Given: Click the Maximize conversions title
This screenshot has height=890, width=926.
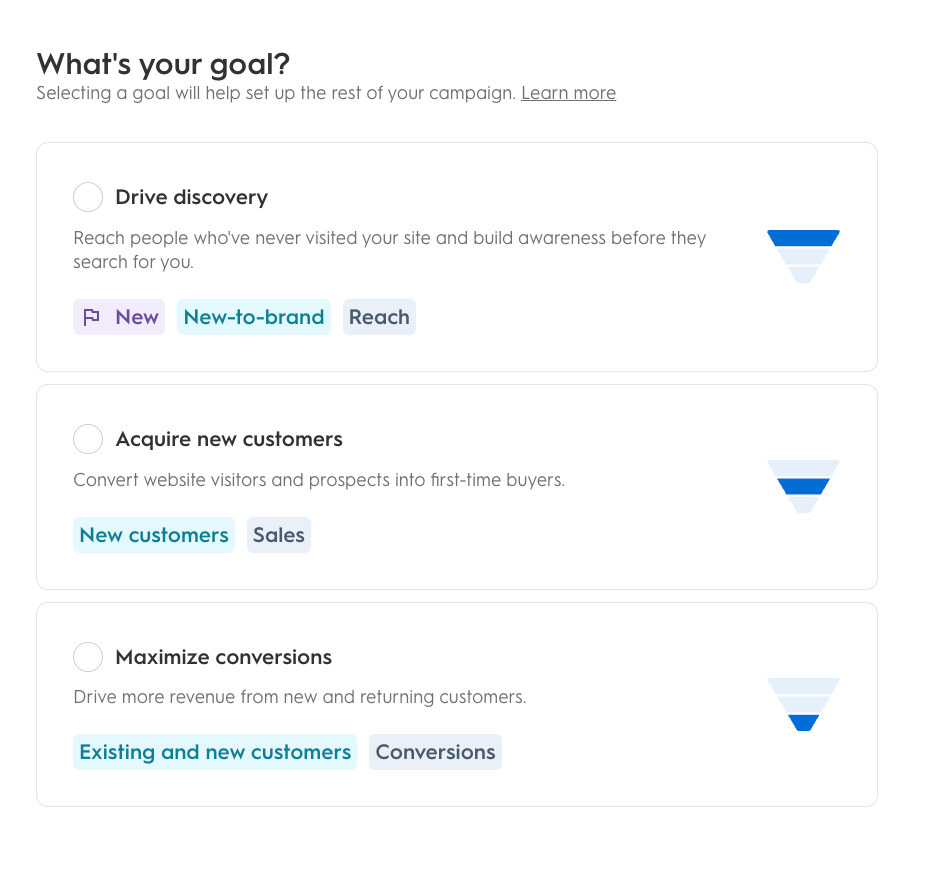Looking at the screenshot, I should click(x=224, y=657).
